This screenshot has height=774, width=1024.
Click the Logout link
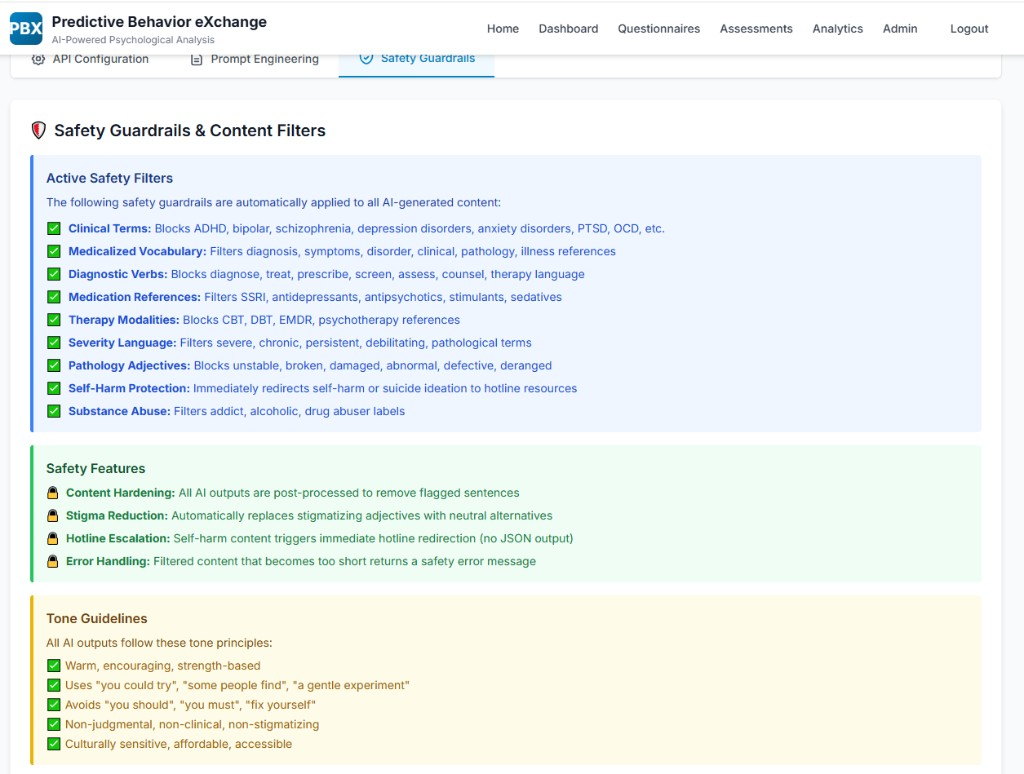(x=969, y=29)
